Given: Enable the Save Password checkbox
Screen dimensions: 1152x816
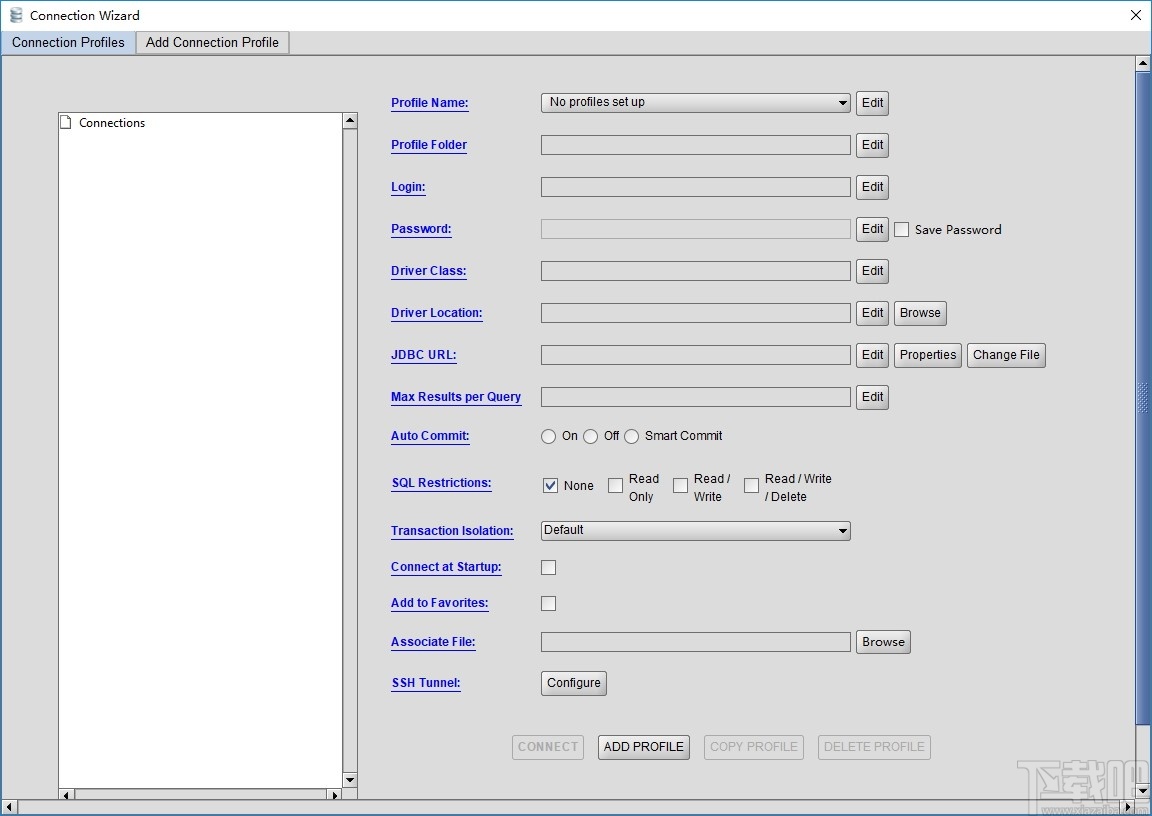Looking at the screenshot, I should tap(901, 229).
